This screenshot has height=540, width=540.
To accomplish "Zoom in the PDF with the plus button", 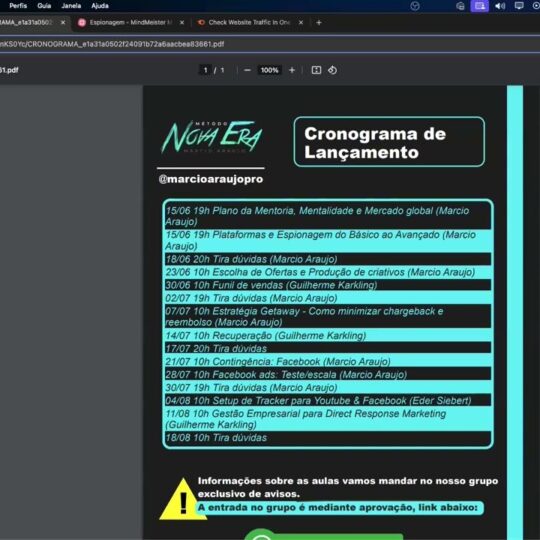I will click(292, 70).
